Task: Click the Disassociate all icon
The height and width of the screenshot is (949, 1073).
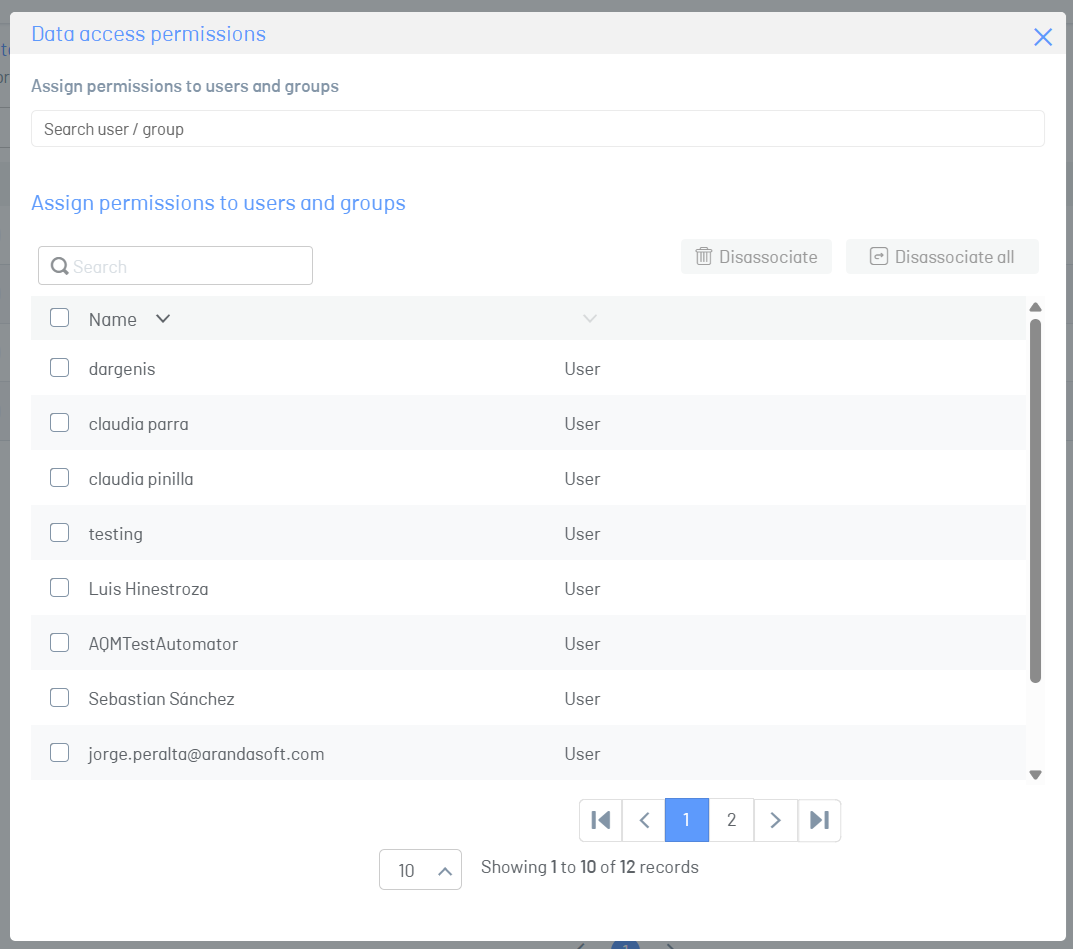Action: (879, 257)
